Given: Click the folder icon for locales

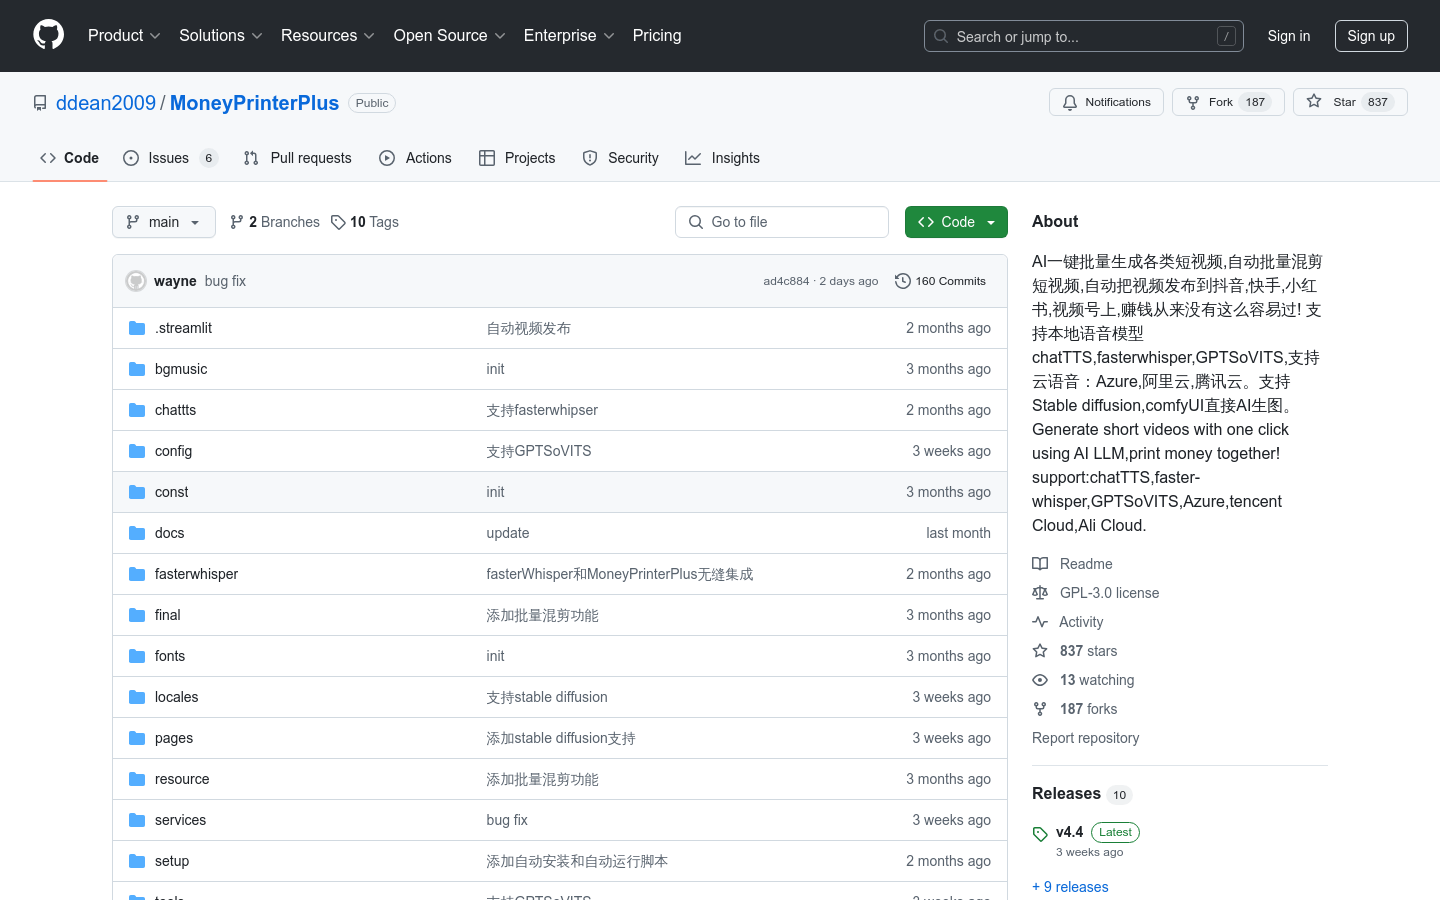Looking at the screenshot, I should [x=137, y=697].
